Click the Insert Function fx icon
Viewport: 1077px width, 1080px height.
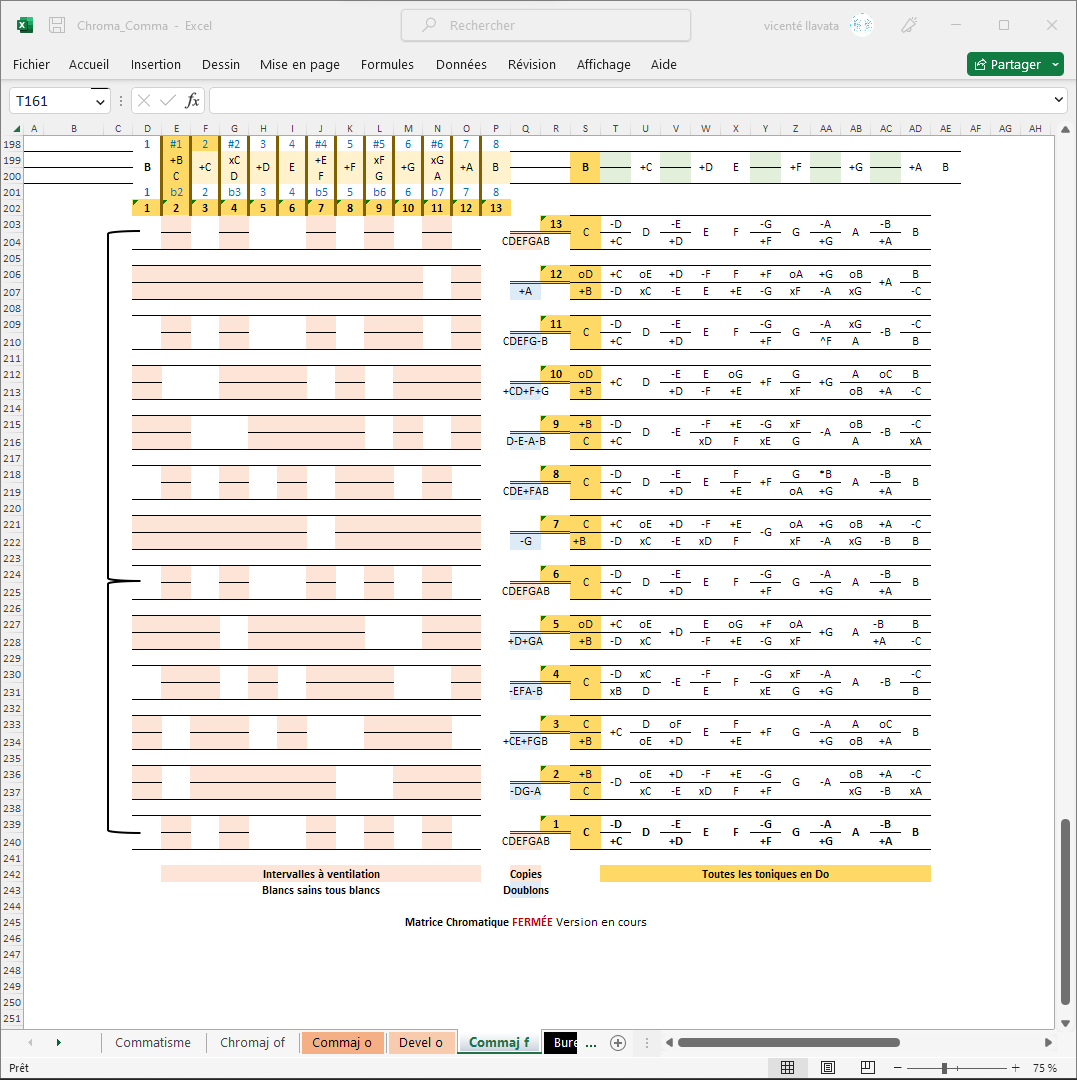coord(193,101)
